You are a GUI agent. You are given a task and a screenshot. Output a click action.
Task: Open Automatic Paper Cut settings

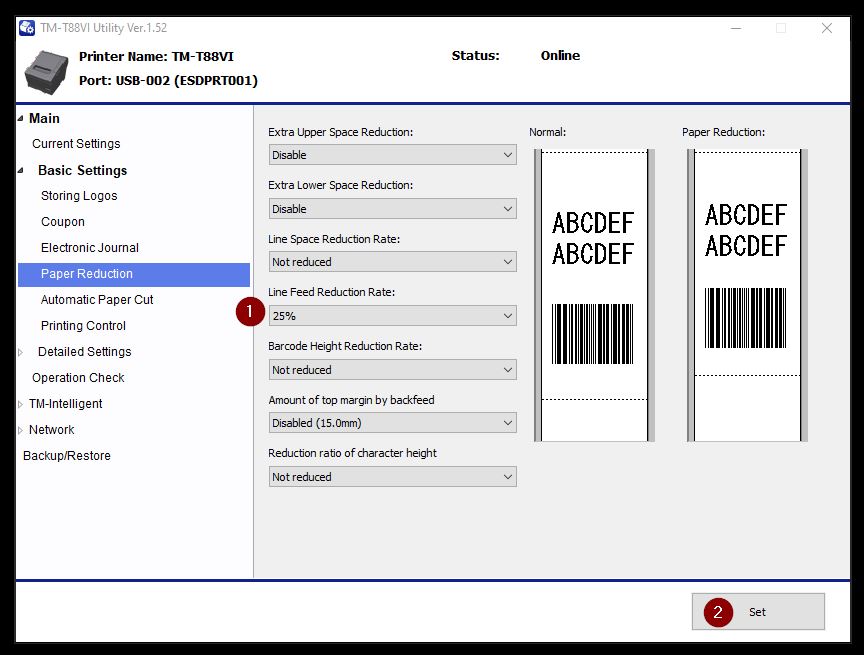[97, 300]
